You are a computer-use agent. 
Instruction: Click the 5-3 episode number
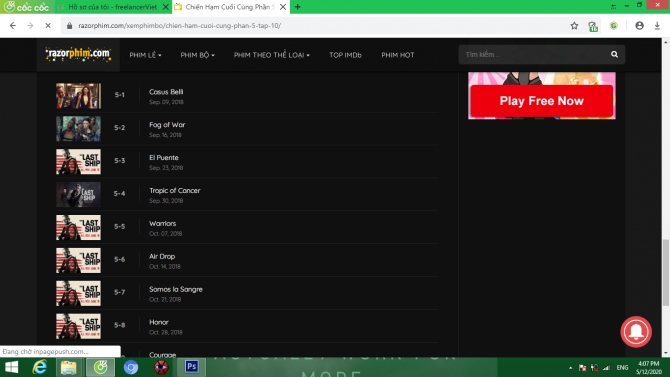pos(120,161)
